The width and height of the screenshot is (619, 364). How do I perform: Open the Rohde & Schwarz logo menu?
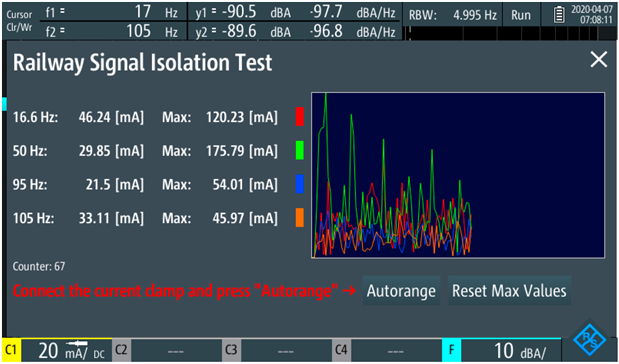[x=590, y=340]
